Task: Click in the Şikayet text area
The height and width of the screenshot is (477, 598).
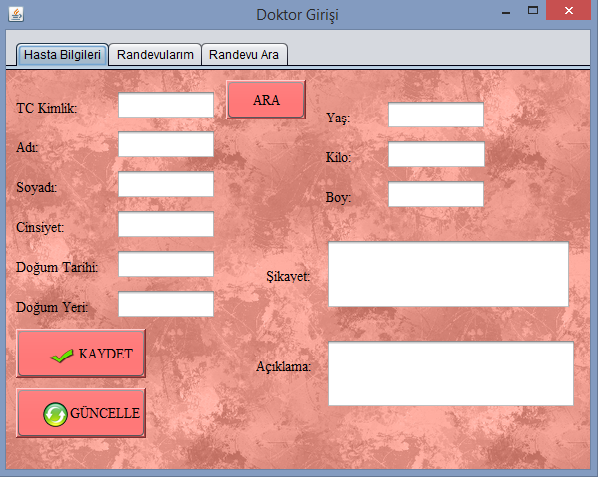Action: [448, 274]
